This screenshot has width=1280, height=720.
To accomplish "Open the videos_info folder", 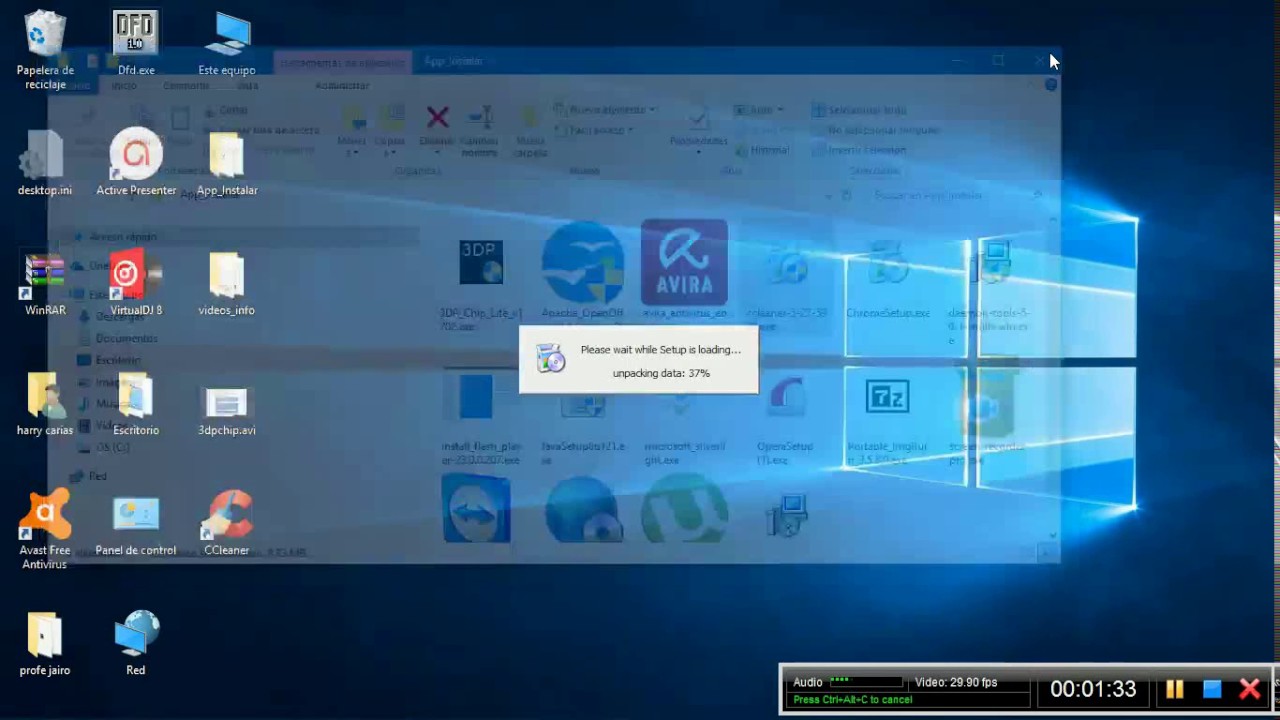I will click(227, 284).
